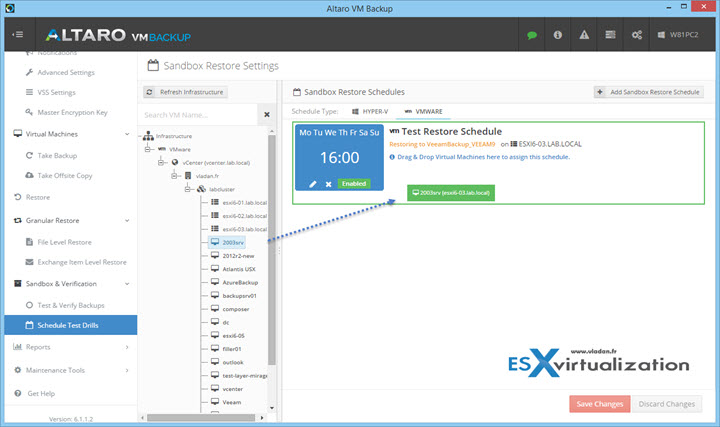The height and width of the screenshot is (427, 720).
Task: Select Schedule Test Drills in sidebar
Action: pyautogui.click(x=71, y=325)
